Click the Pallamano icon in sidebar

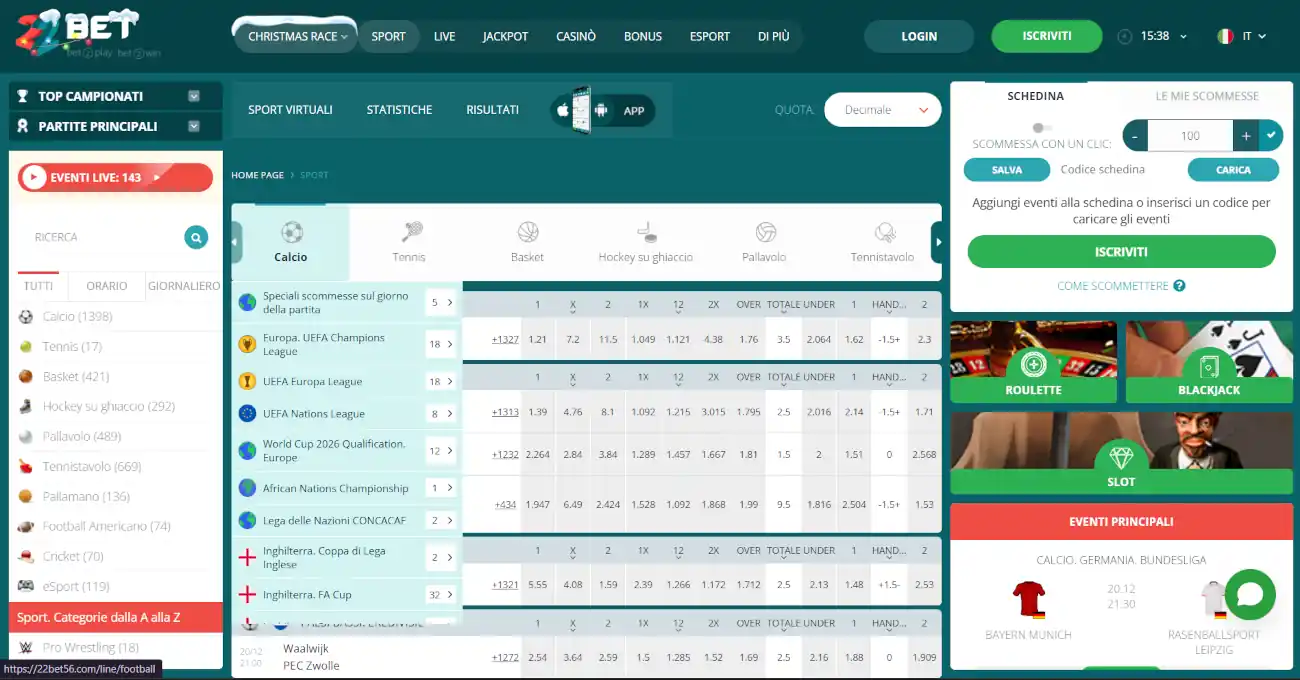26,497
